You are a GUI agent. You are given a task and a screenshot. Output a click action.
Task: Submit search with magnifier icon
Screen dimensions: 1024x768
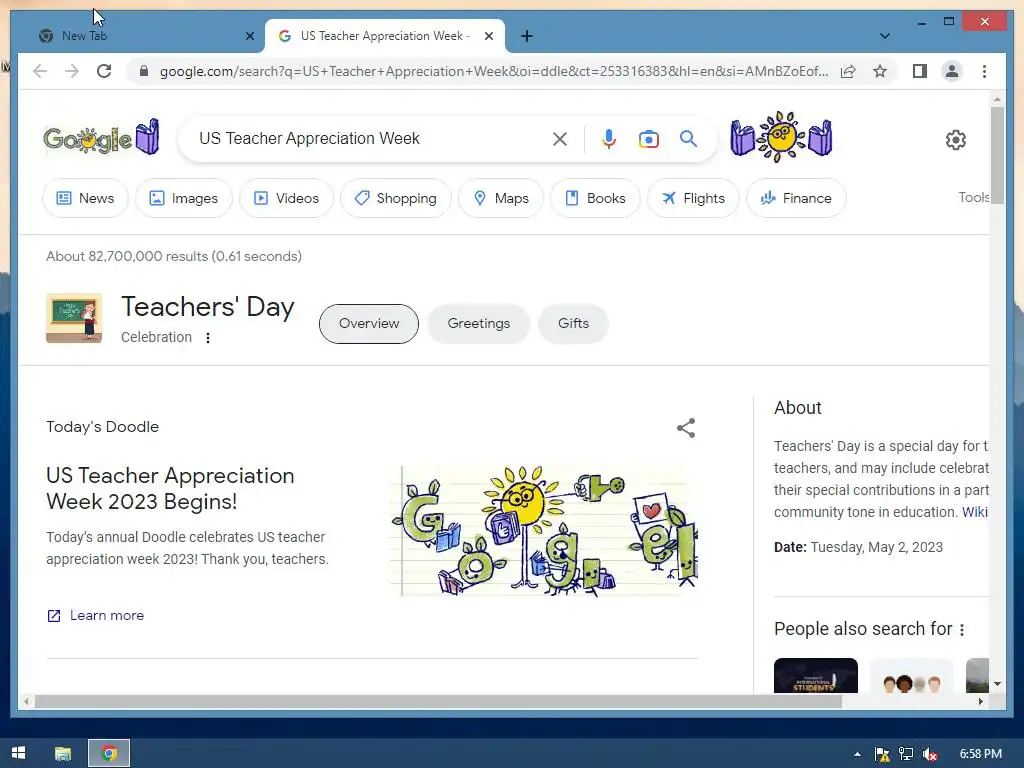coord(688,138)
